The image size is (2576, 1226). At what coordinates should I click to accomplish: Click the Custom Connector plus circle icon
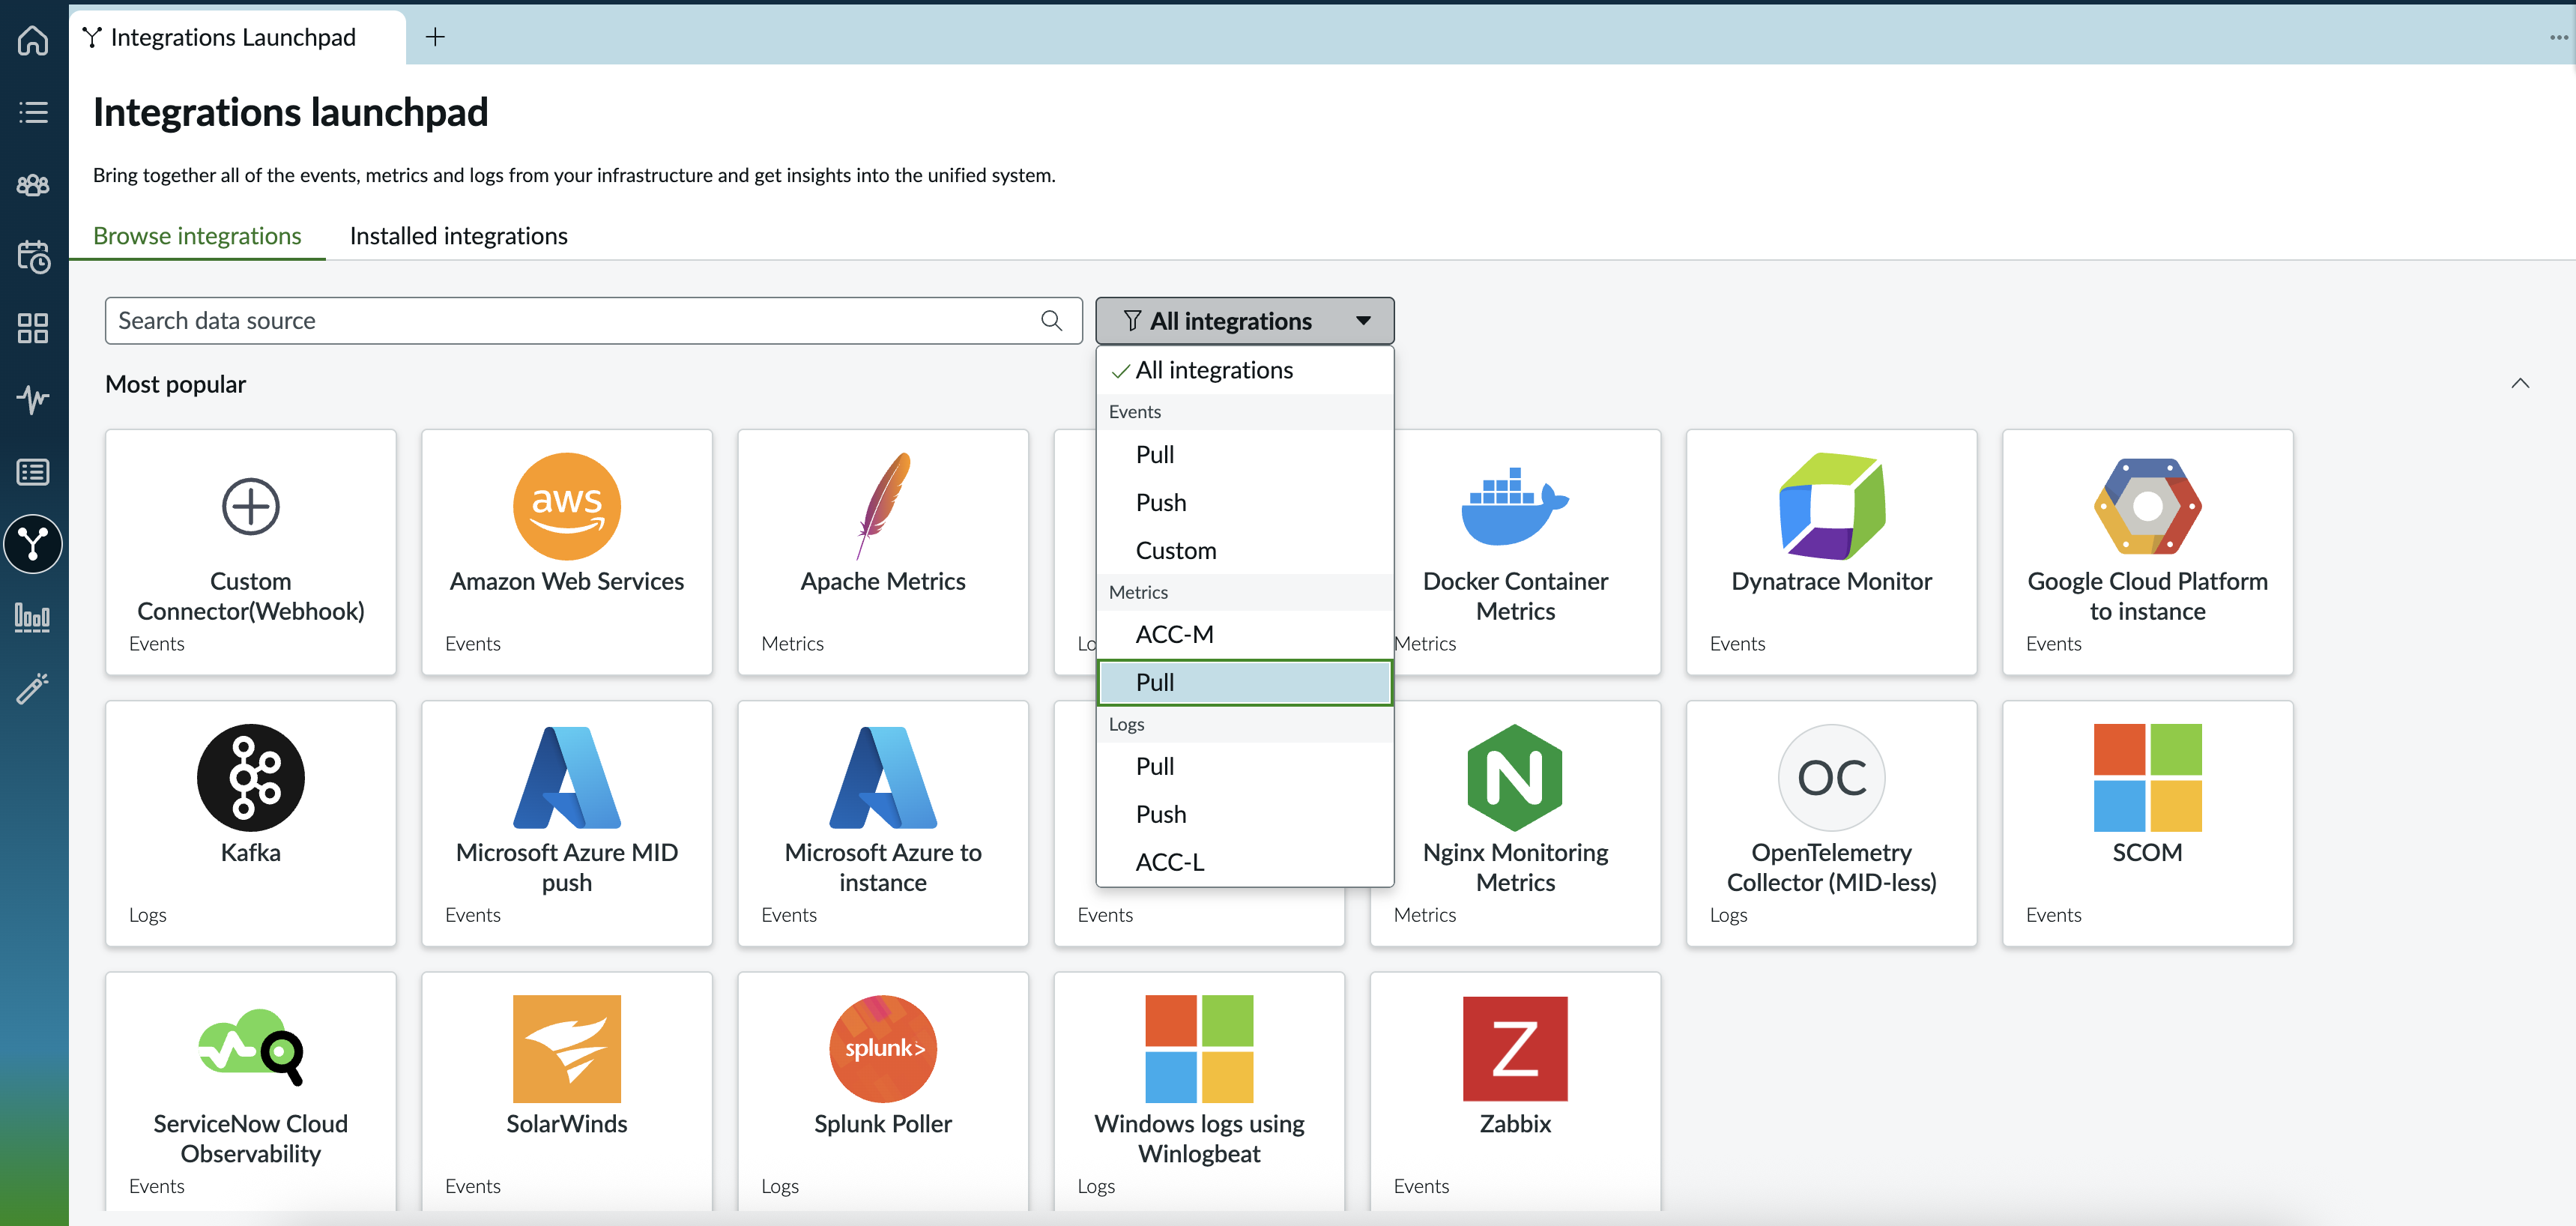pyautogui.click(x=251, y=507)
